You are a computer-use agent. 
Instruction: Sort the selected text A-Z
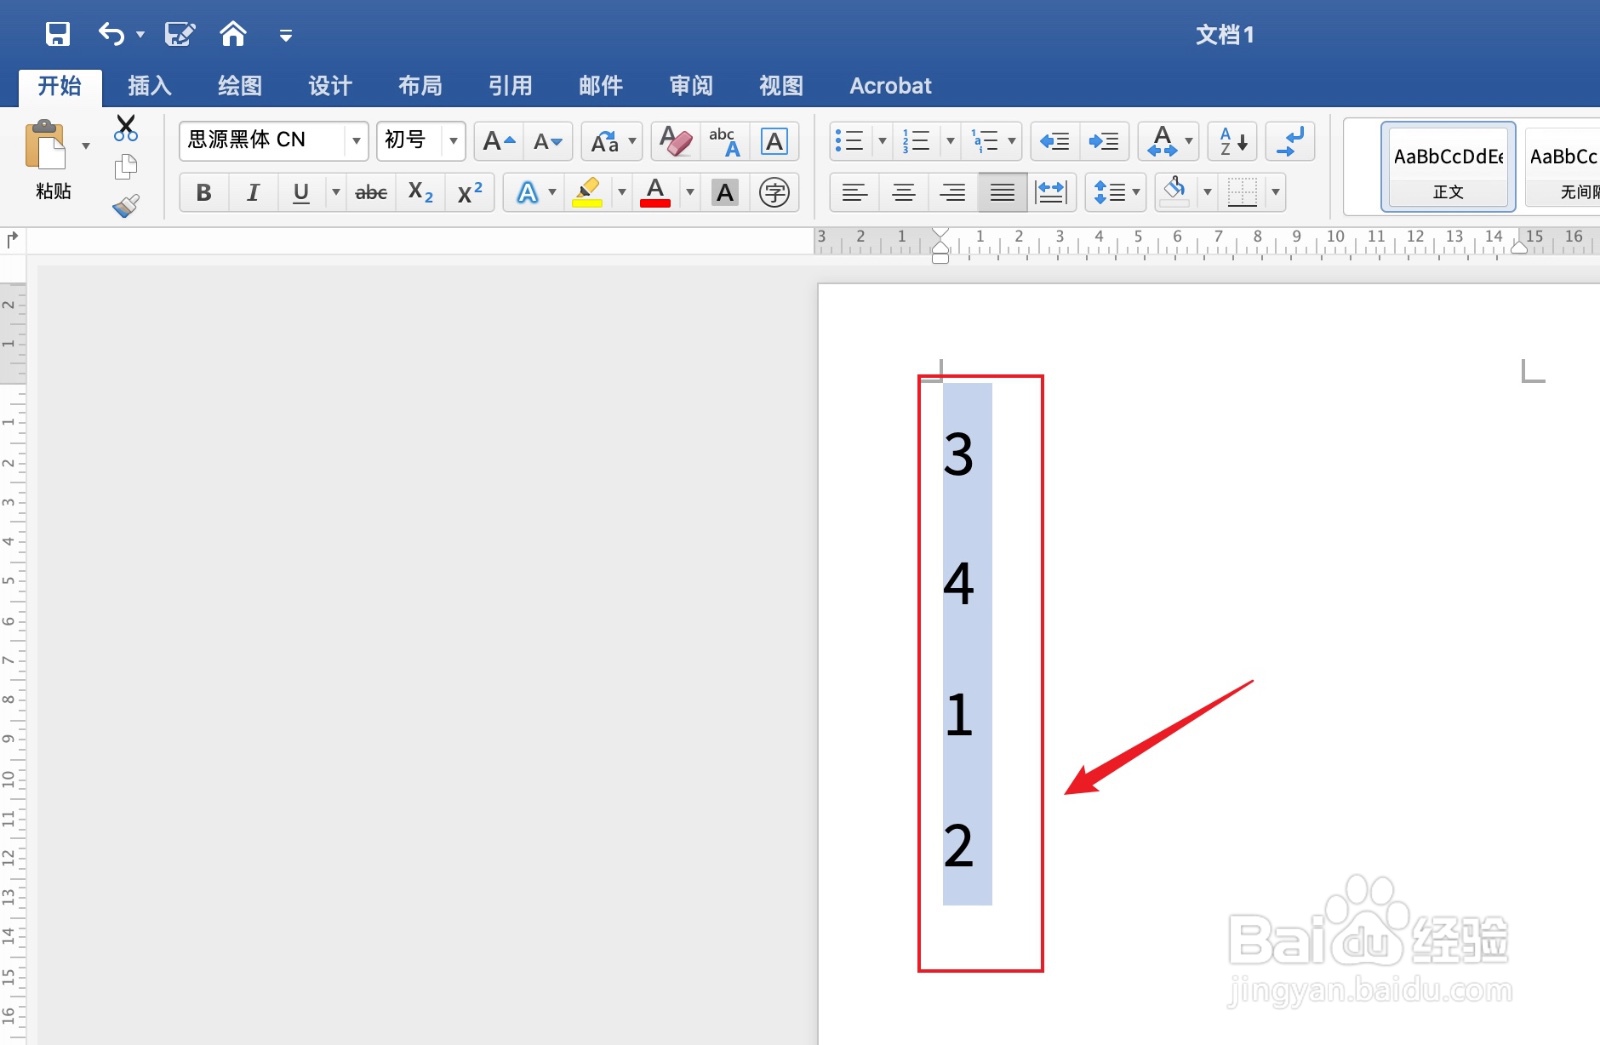click(x=1232, y=141)
